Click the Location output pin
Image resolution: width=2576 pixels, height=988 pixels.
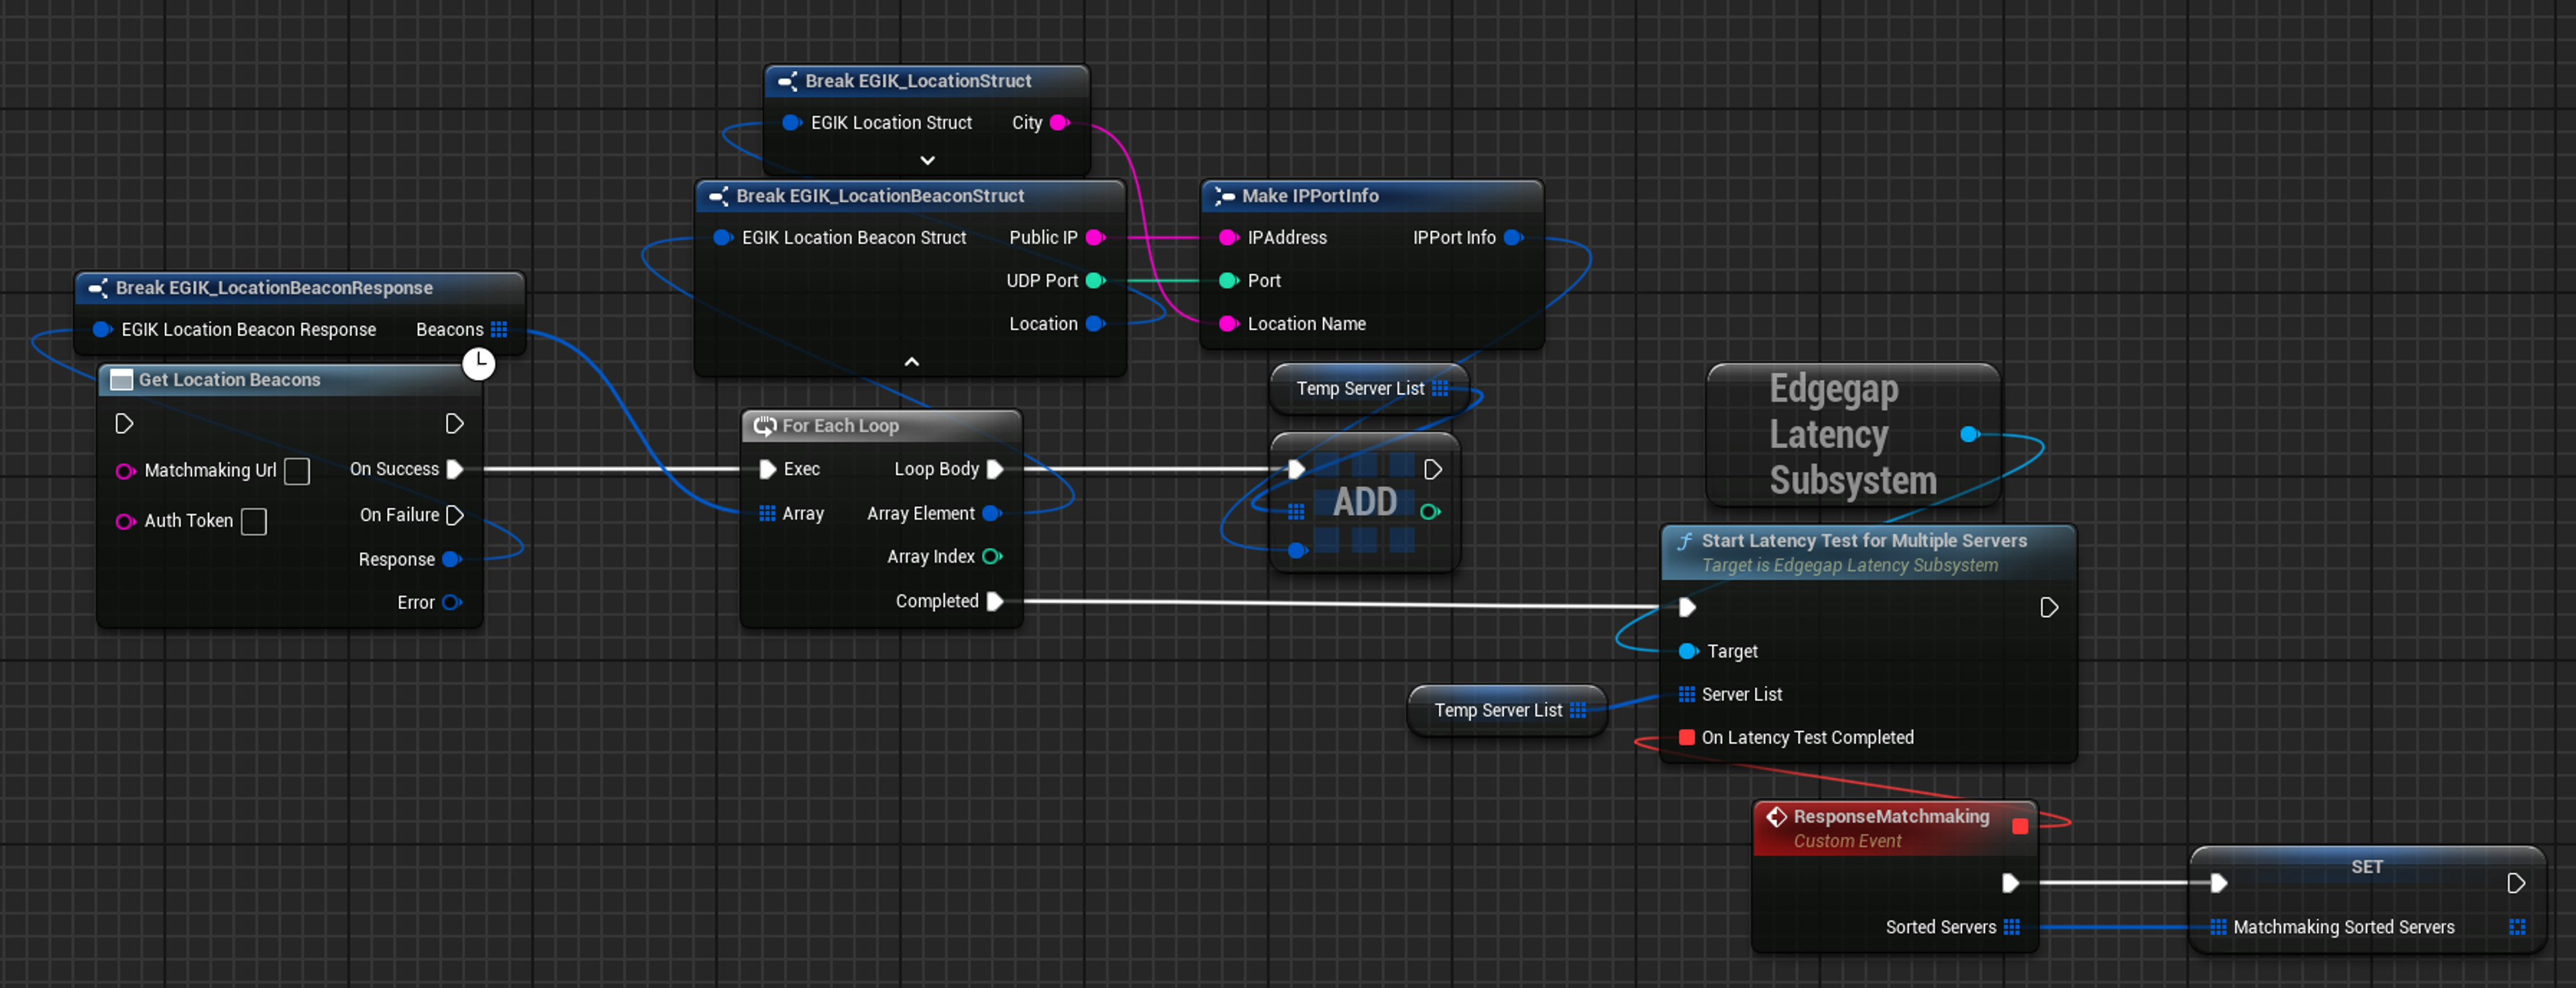pyautogui.click(x=1095, y=323)
